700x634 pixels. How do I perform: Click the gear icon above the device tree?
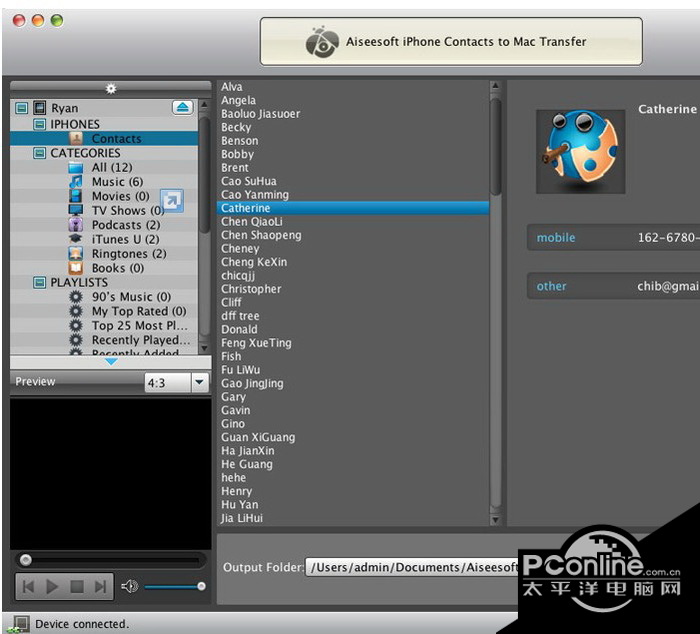[x=110, y=88]
